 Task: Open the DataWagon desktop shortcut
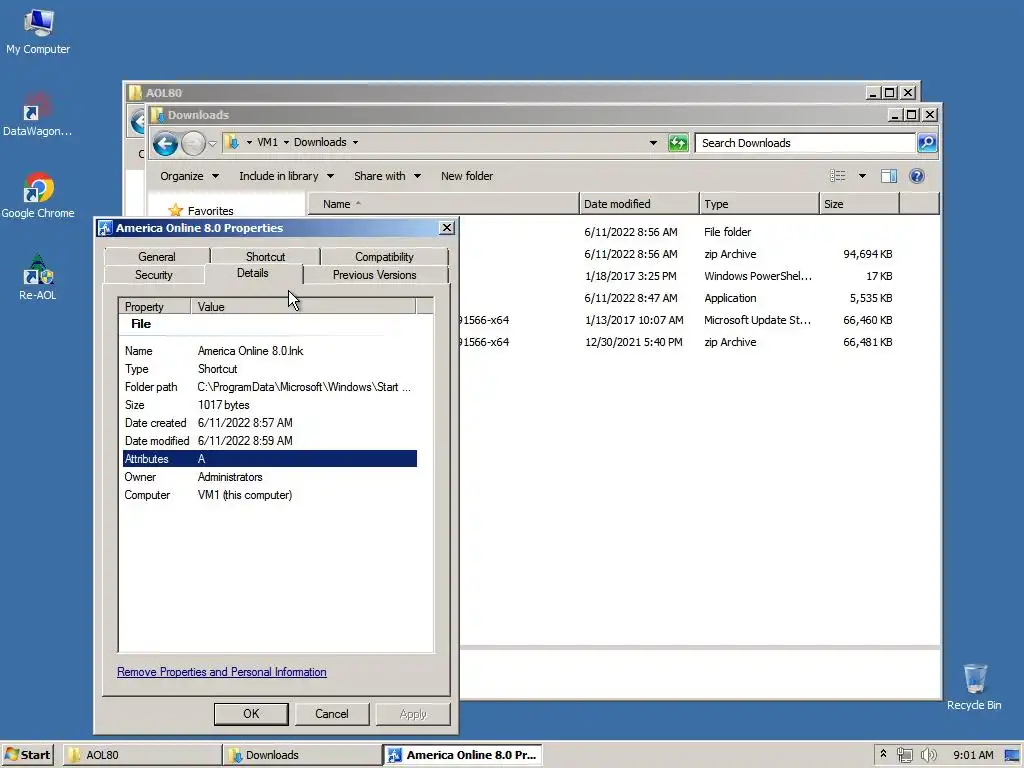click(x=37, y=114)
